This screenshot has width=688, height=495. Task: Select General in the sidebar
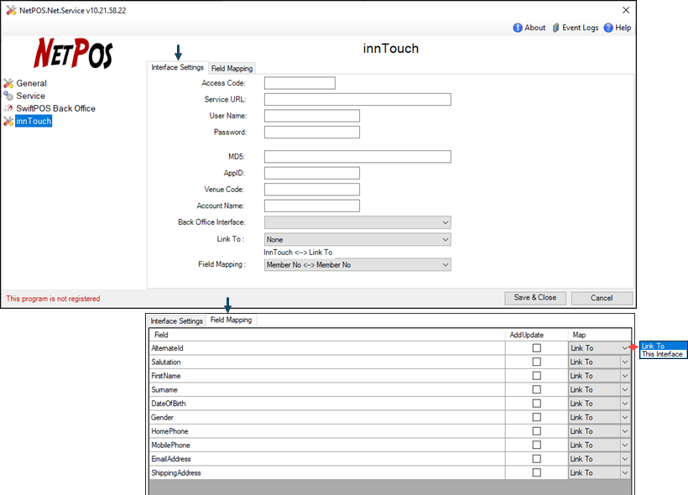point(31,83)
